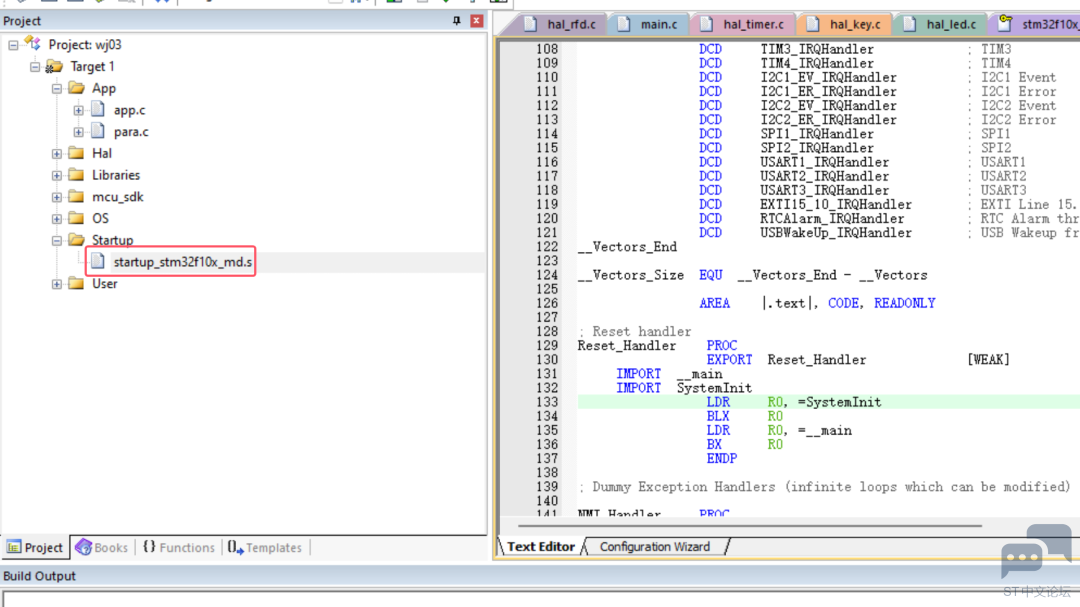Image resolution: width=1080 pixels, height=607 pixels.
Task: Collapse the Startup folder
Action: [56, 240]
